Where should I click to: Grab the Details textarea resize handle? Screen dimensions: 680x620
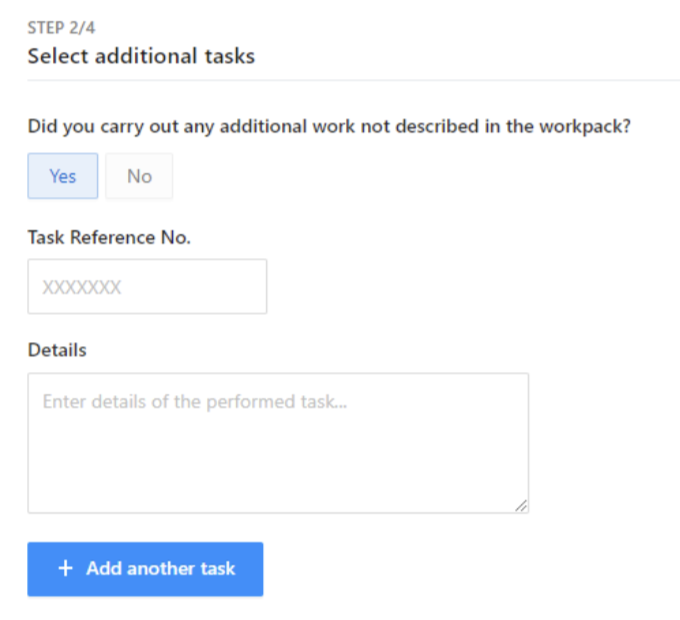coord(521,506)
